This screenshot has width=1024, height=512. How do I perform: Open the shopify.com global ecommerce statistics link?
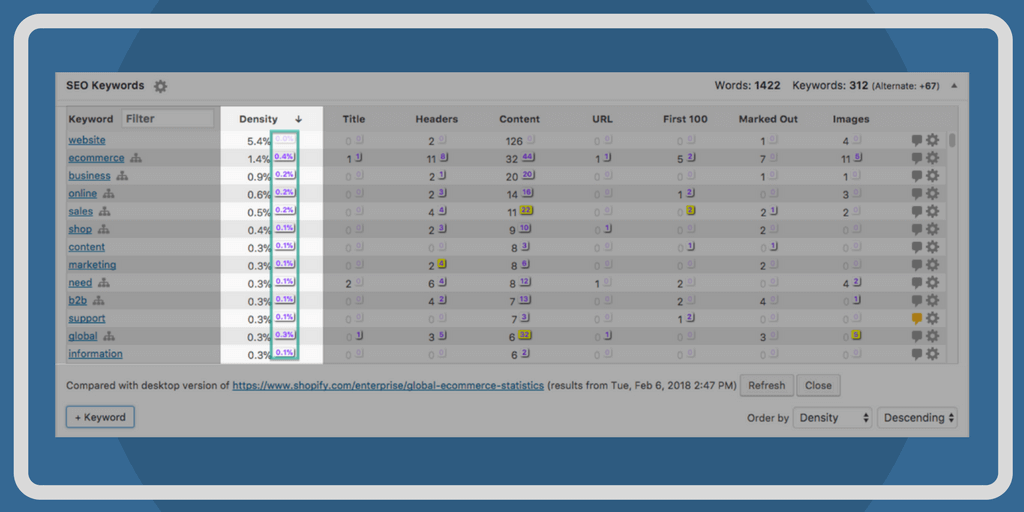[x=388, y=385]
